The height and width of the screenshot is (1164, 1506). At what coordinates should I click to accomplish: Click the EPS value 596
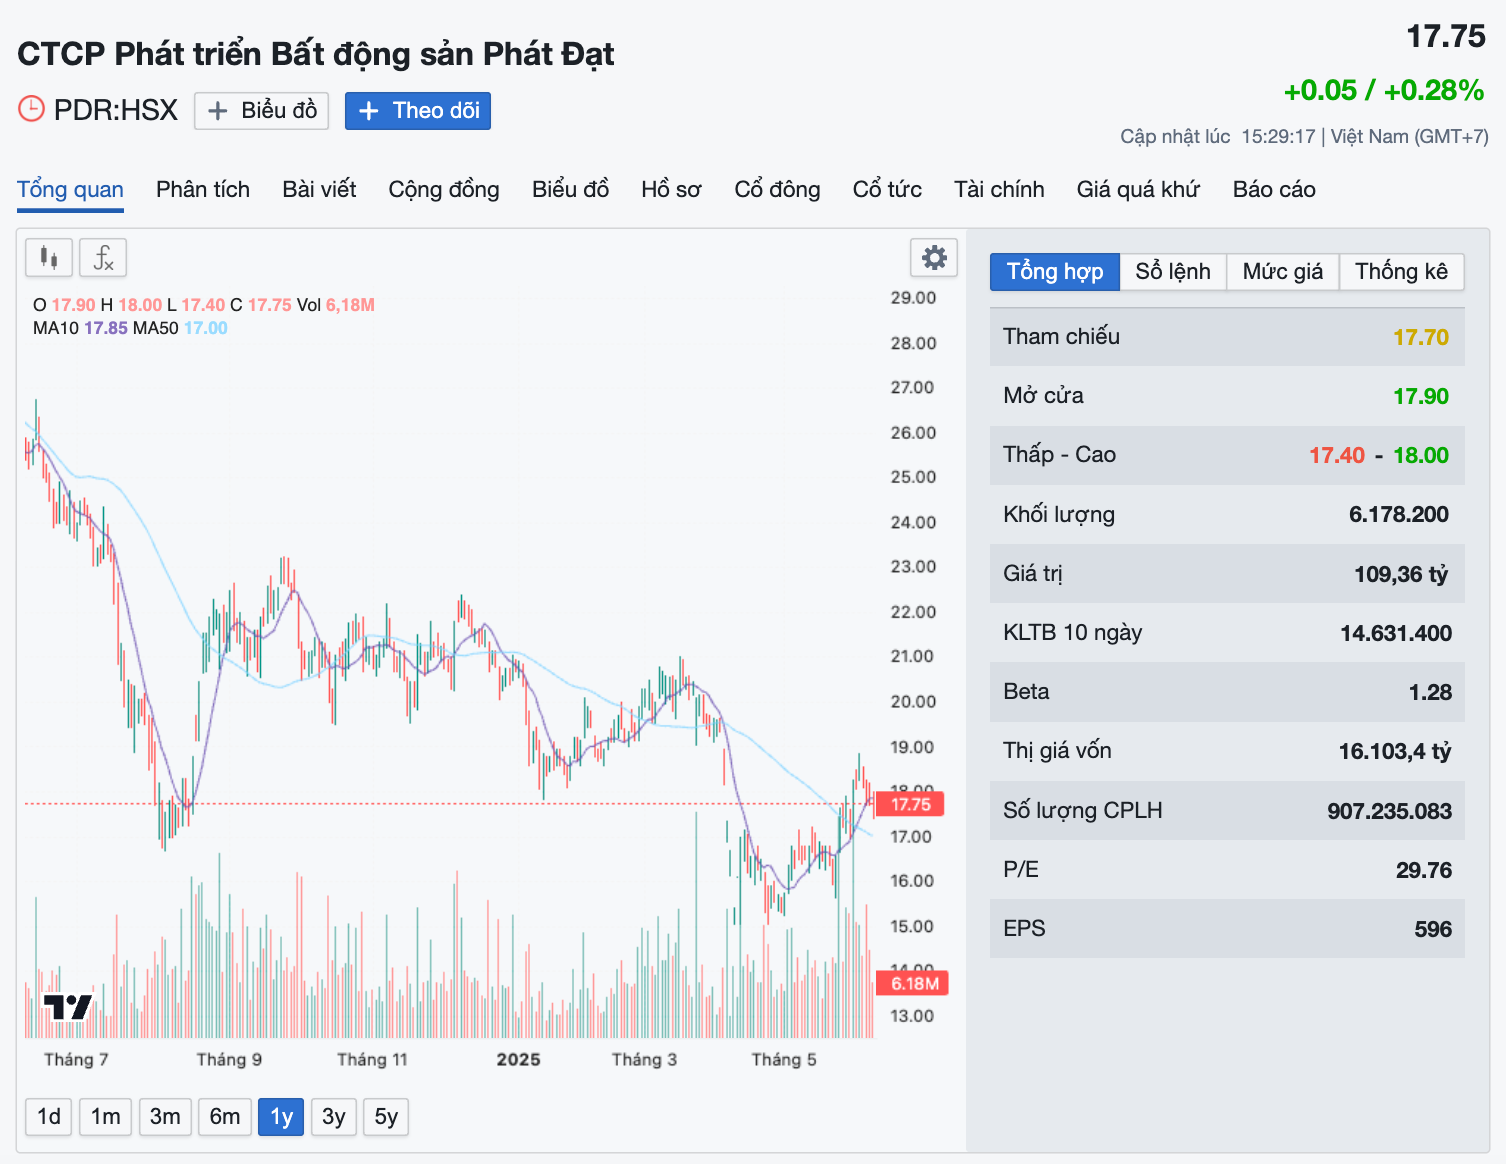pyautogui.click(x=1433, y=929)
